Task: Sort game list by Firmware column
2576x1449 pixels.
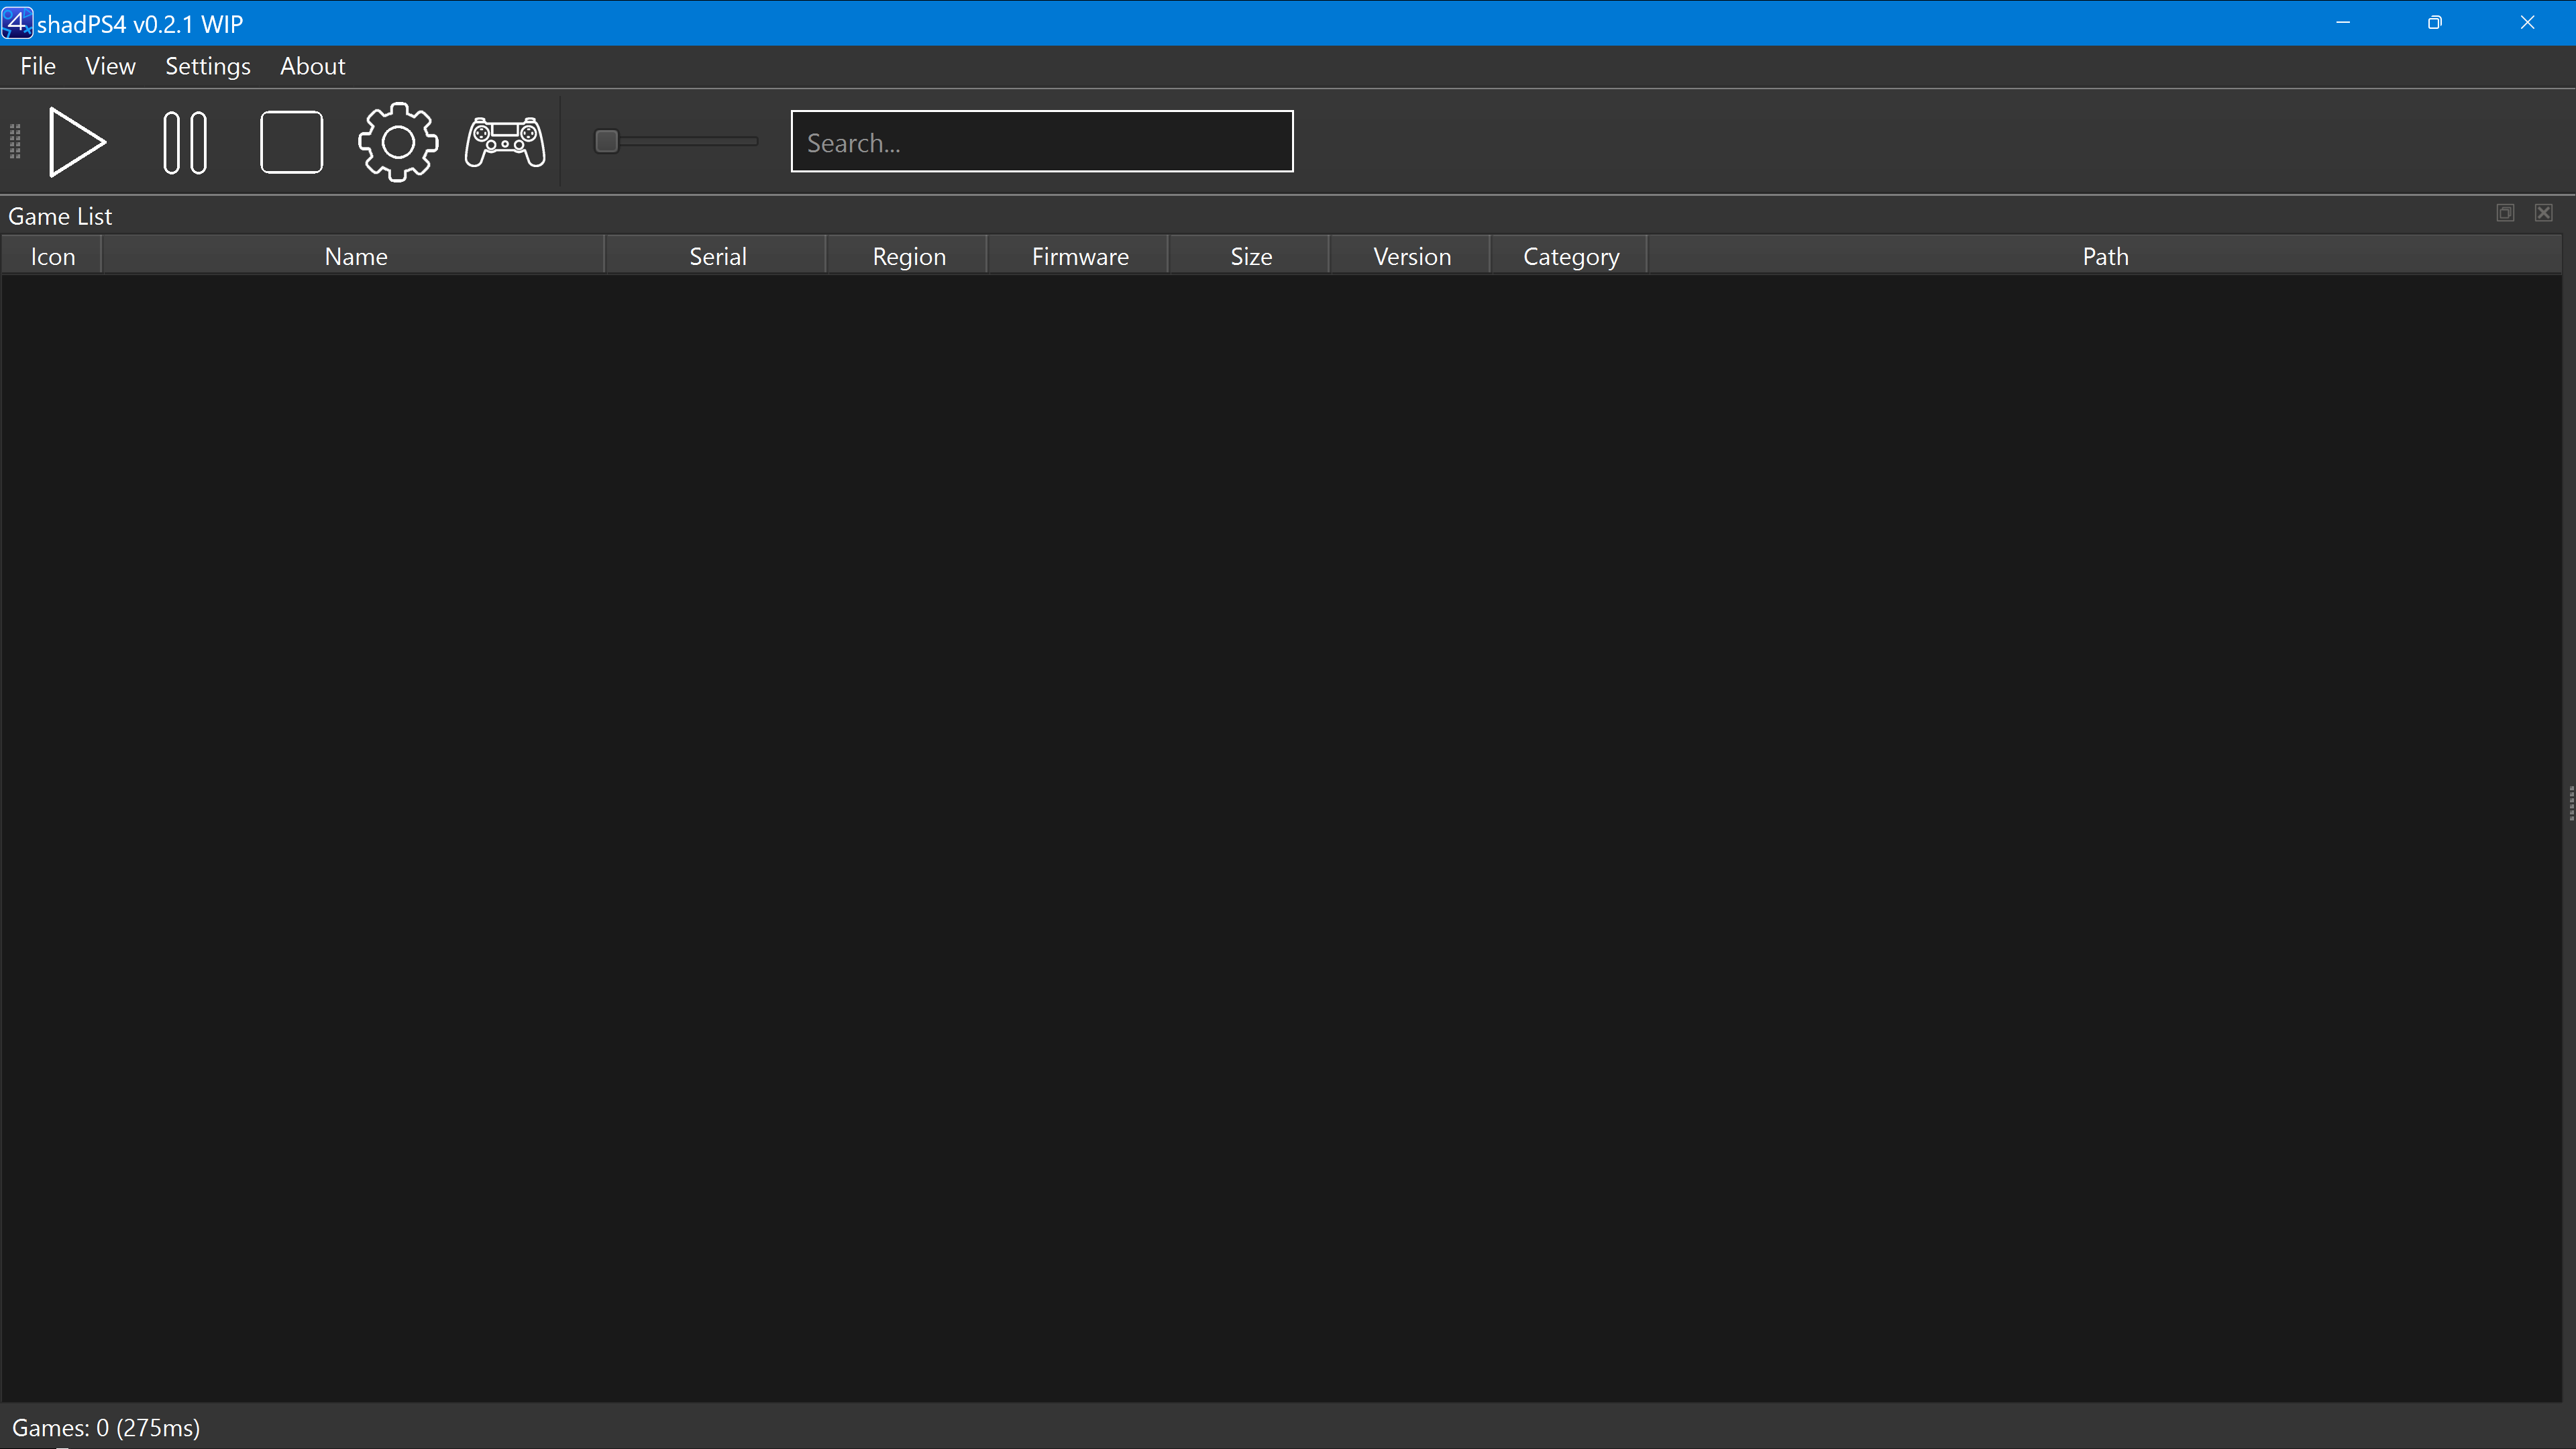Action: 1079,256
